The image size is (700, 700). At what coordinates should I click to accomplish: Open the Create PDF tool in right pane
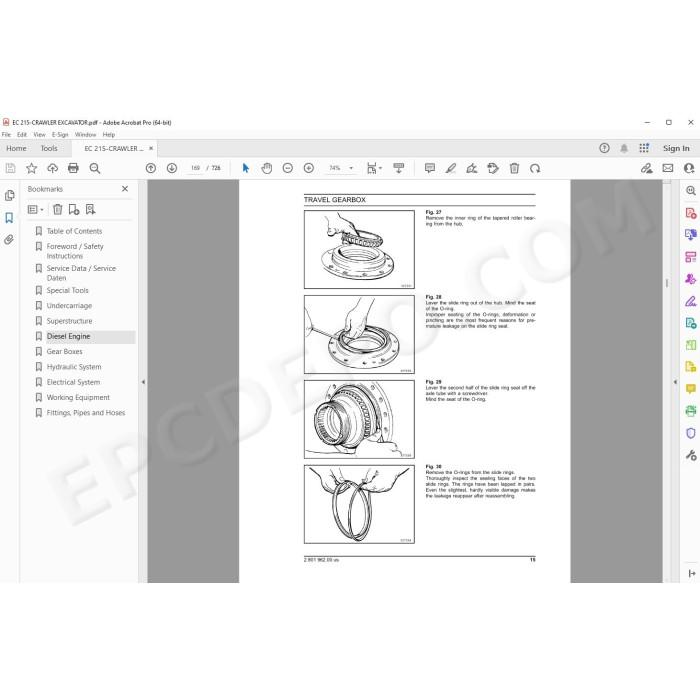coord(691,213)
